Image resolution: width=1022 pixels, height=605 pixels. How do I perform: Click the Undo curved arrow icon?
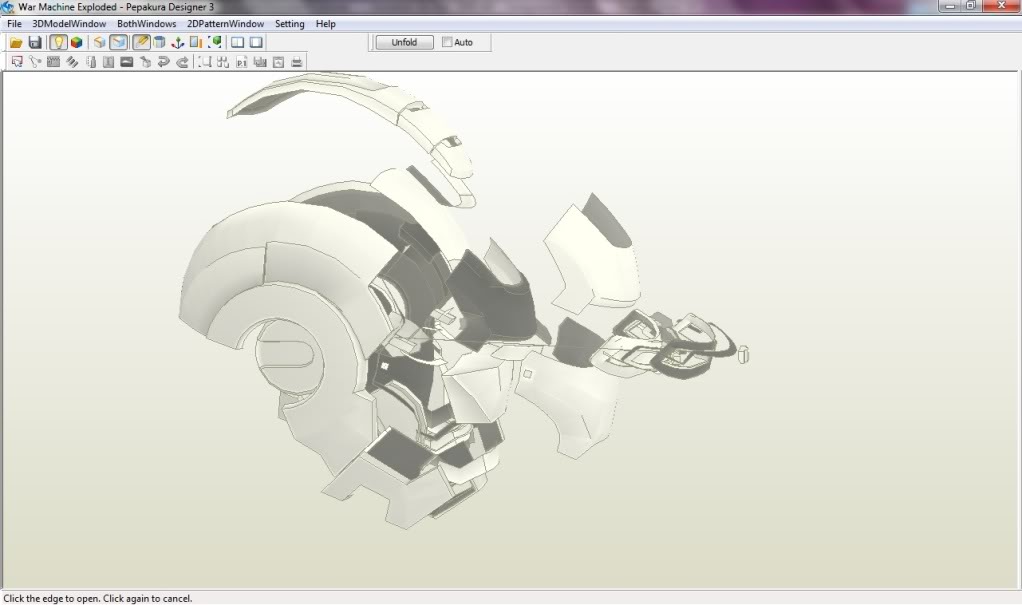click(x=164, y=62)
